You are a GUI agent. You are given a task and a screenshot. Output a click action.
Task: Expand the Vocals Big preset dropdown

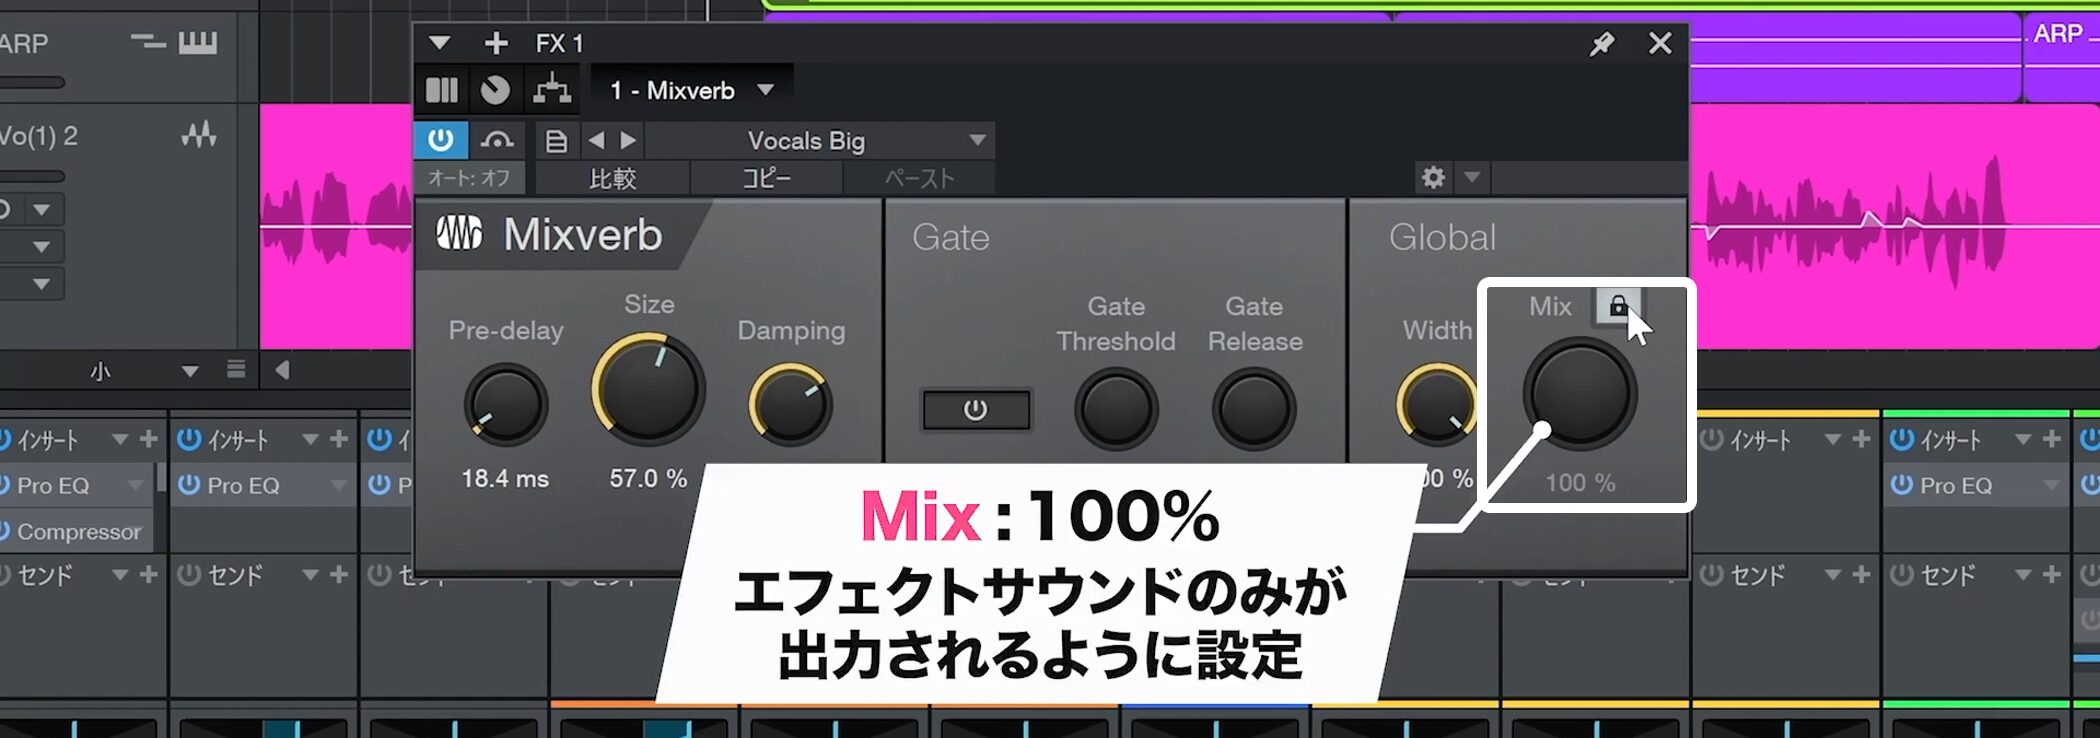[977, 141]
